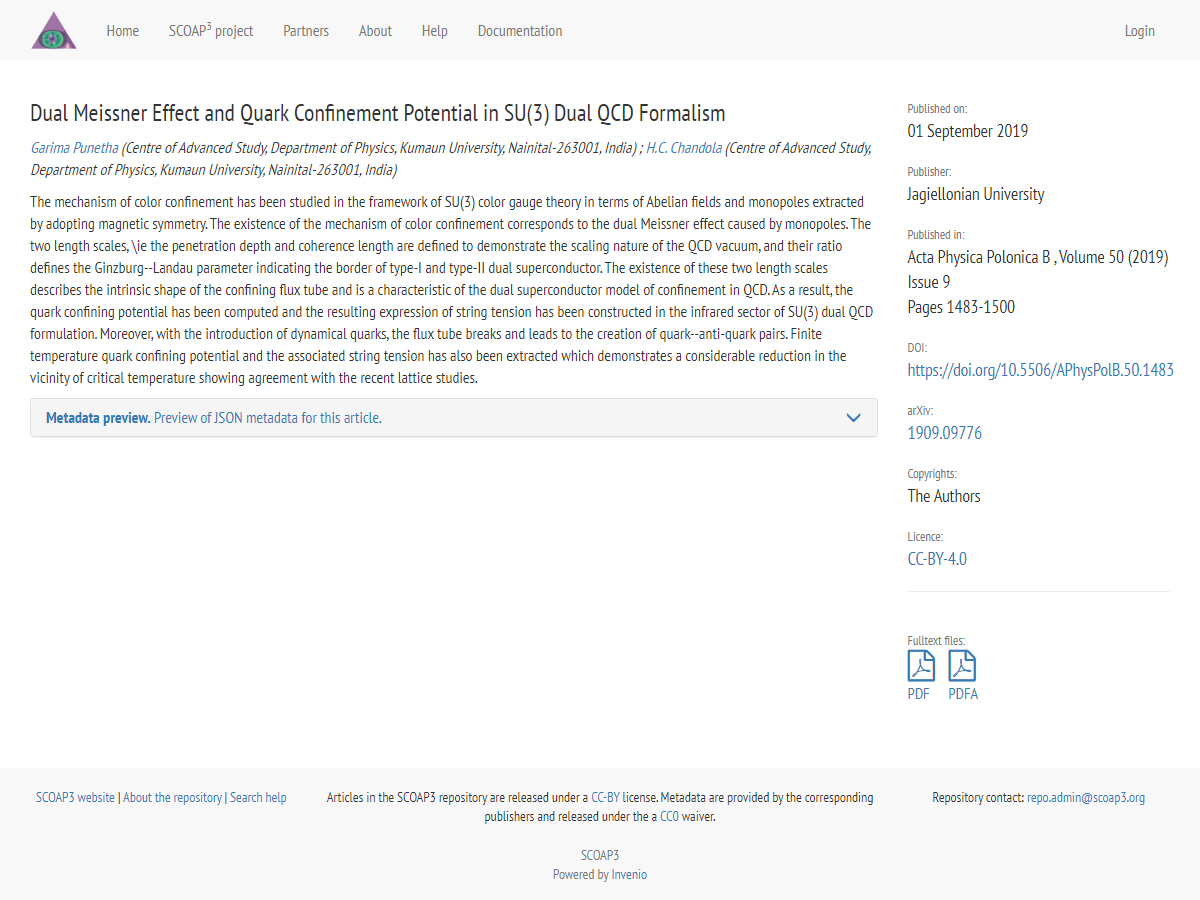Go to the Home menu item
Screen dimensions: 1200x900
(123, 31)
